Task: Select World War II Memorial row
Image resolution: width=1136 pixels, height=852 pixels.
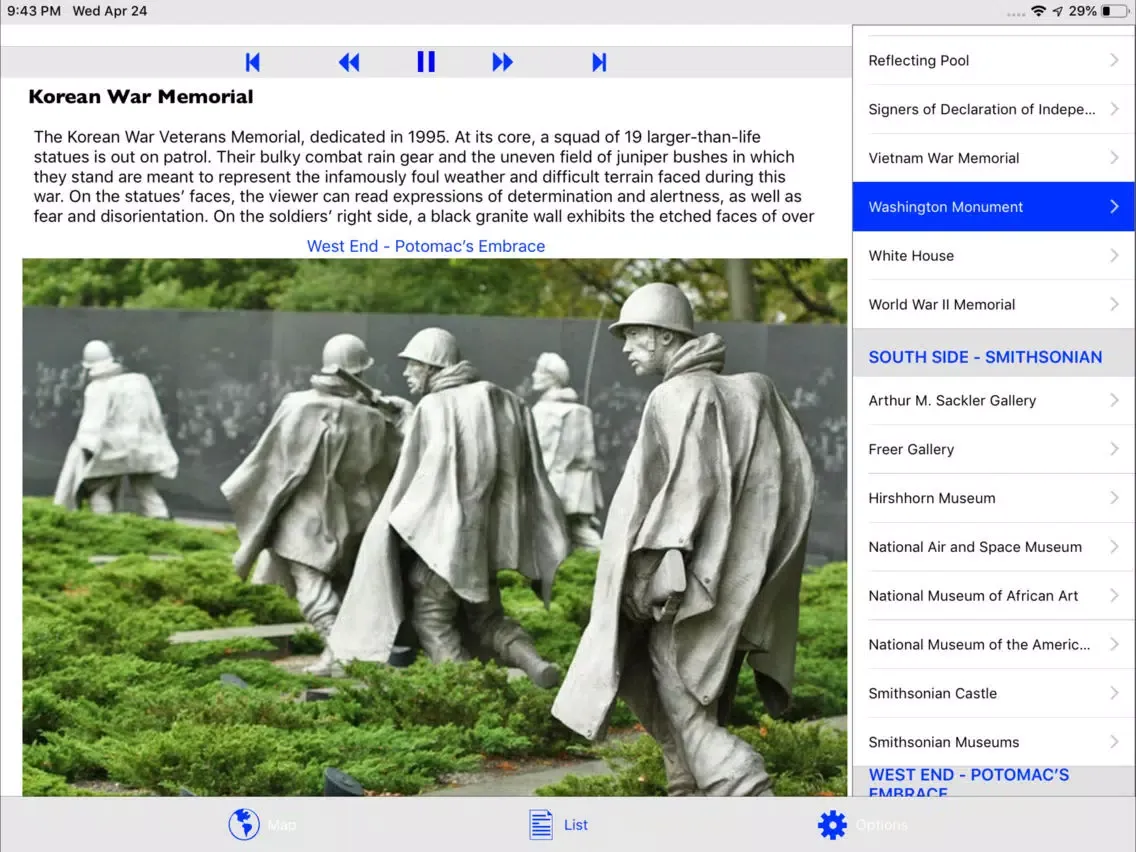Action: tap(994, 304)
